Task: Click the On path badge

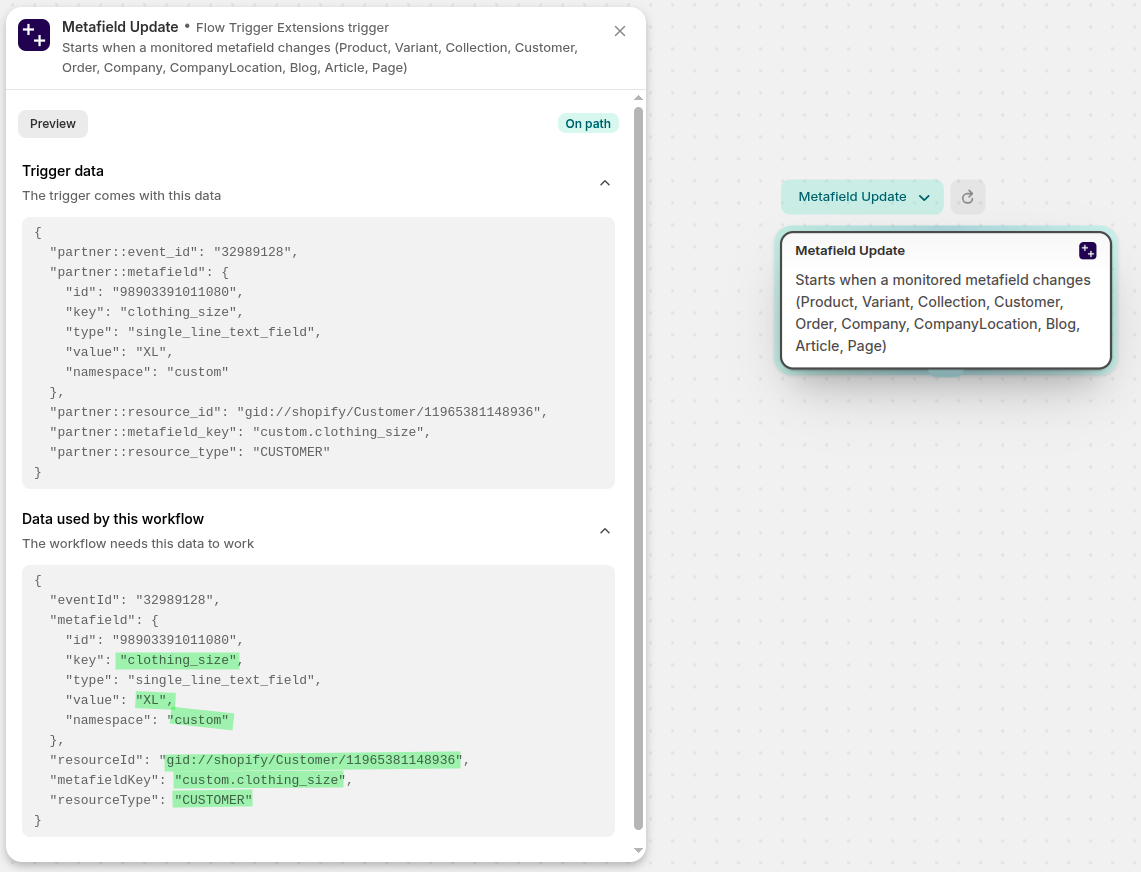Action: [x=588, y=124]
